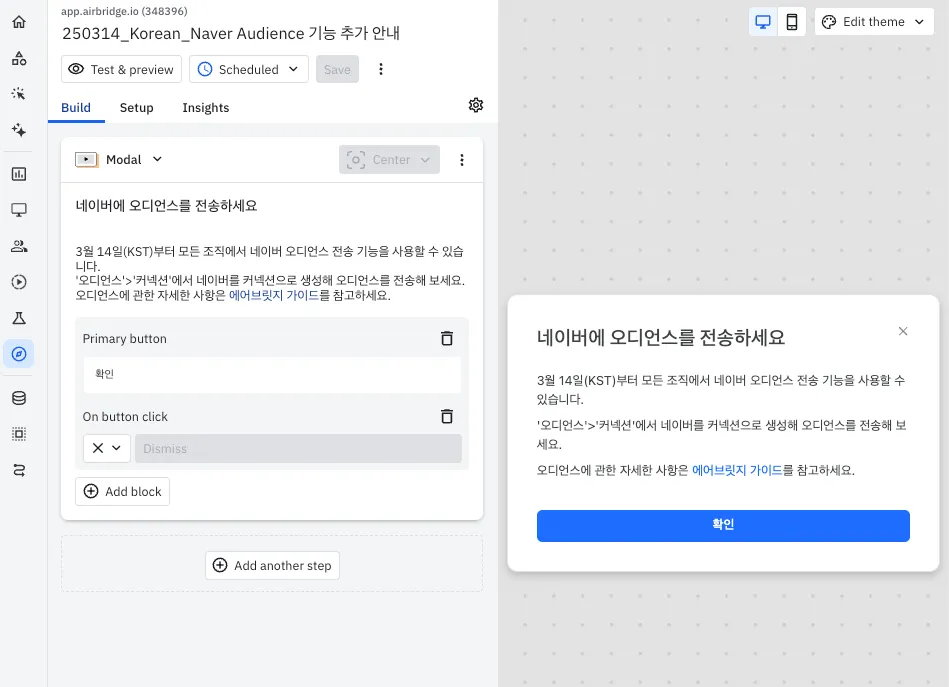Click Add block
The image size is (949, 687).
tap(122, 491)
